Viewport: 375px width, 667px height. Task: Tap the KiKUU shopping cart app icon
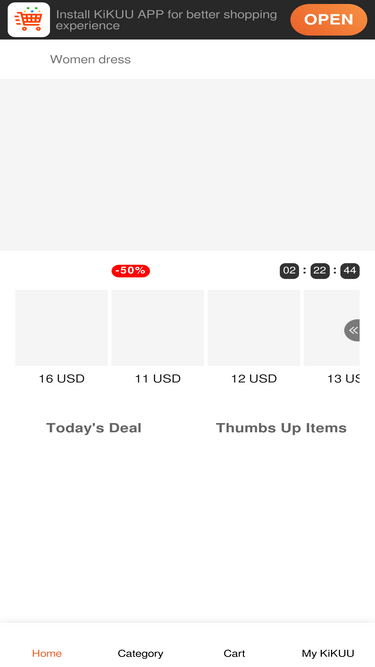(x=28, y=20)
